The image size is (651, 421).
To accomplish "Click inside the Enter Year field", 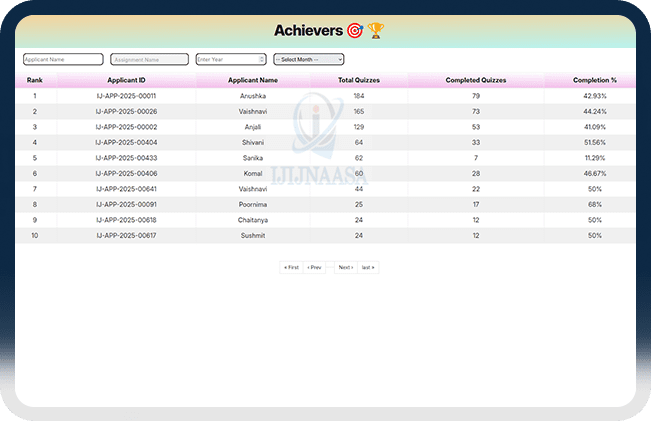I will pyautogui.click(x=225, y=60).
